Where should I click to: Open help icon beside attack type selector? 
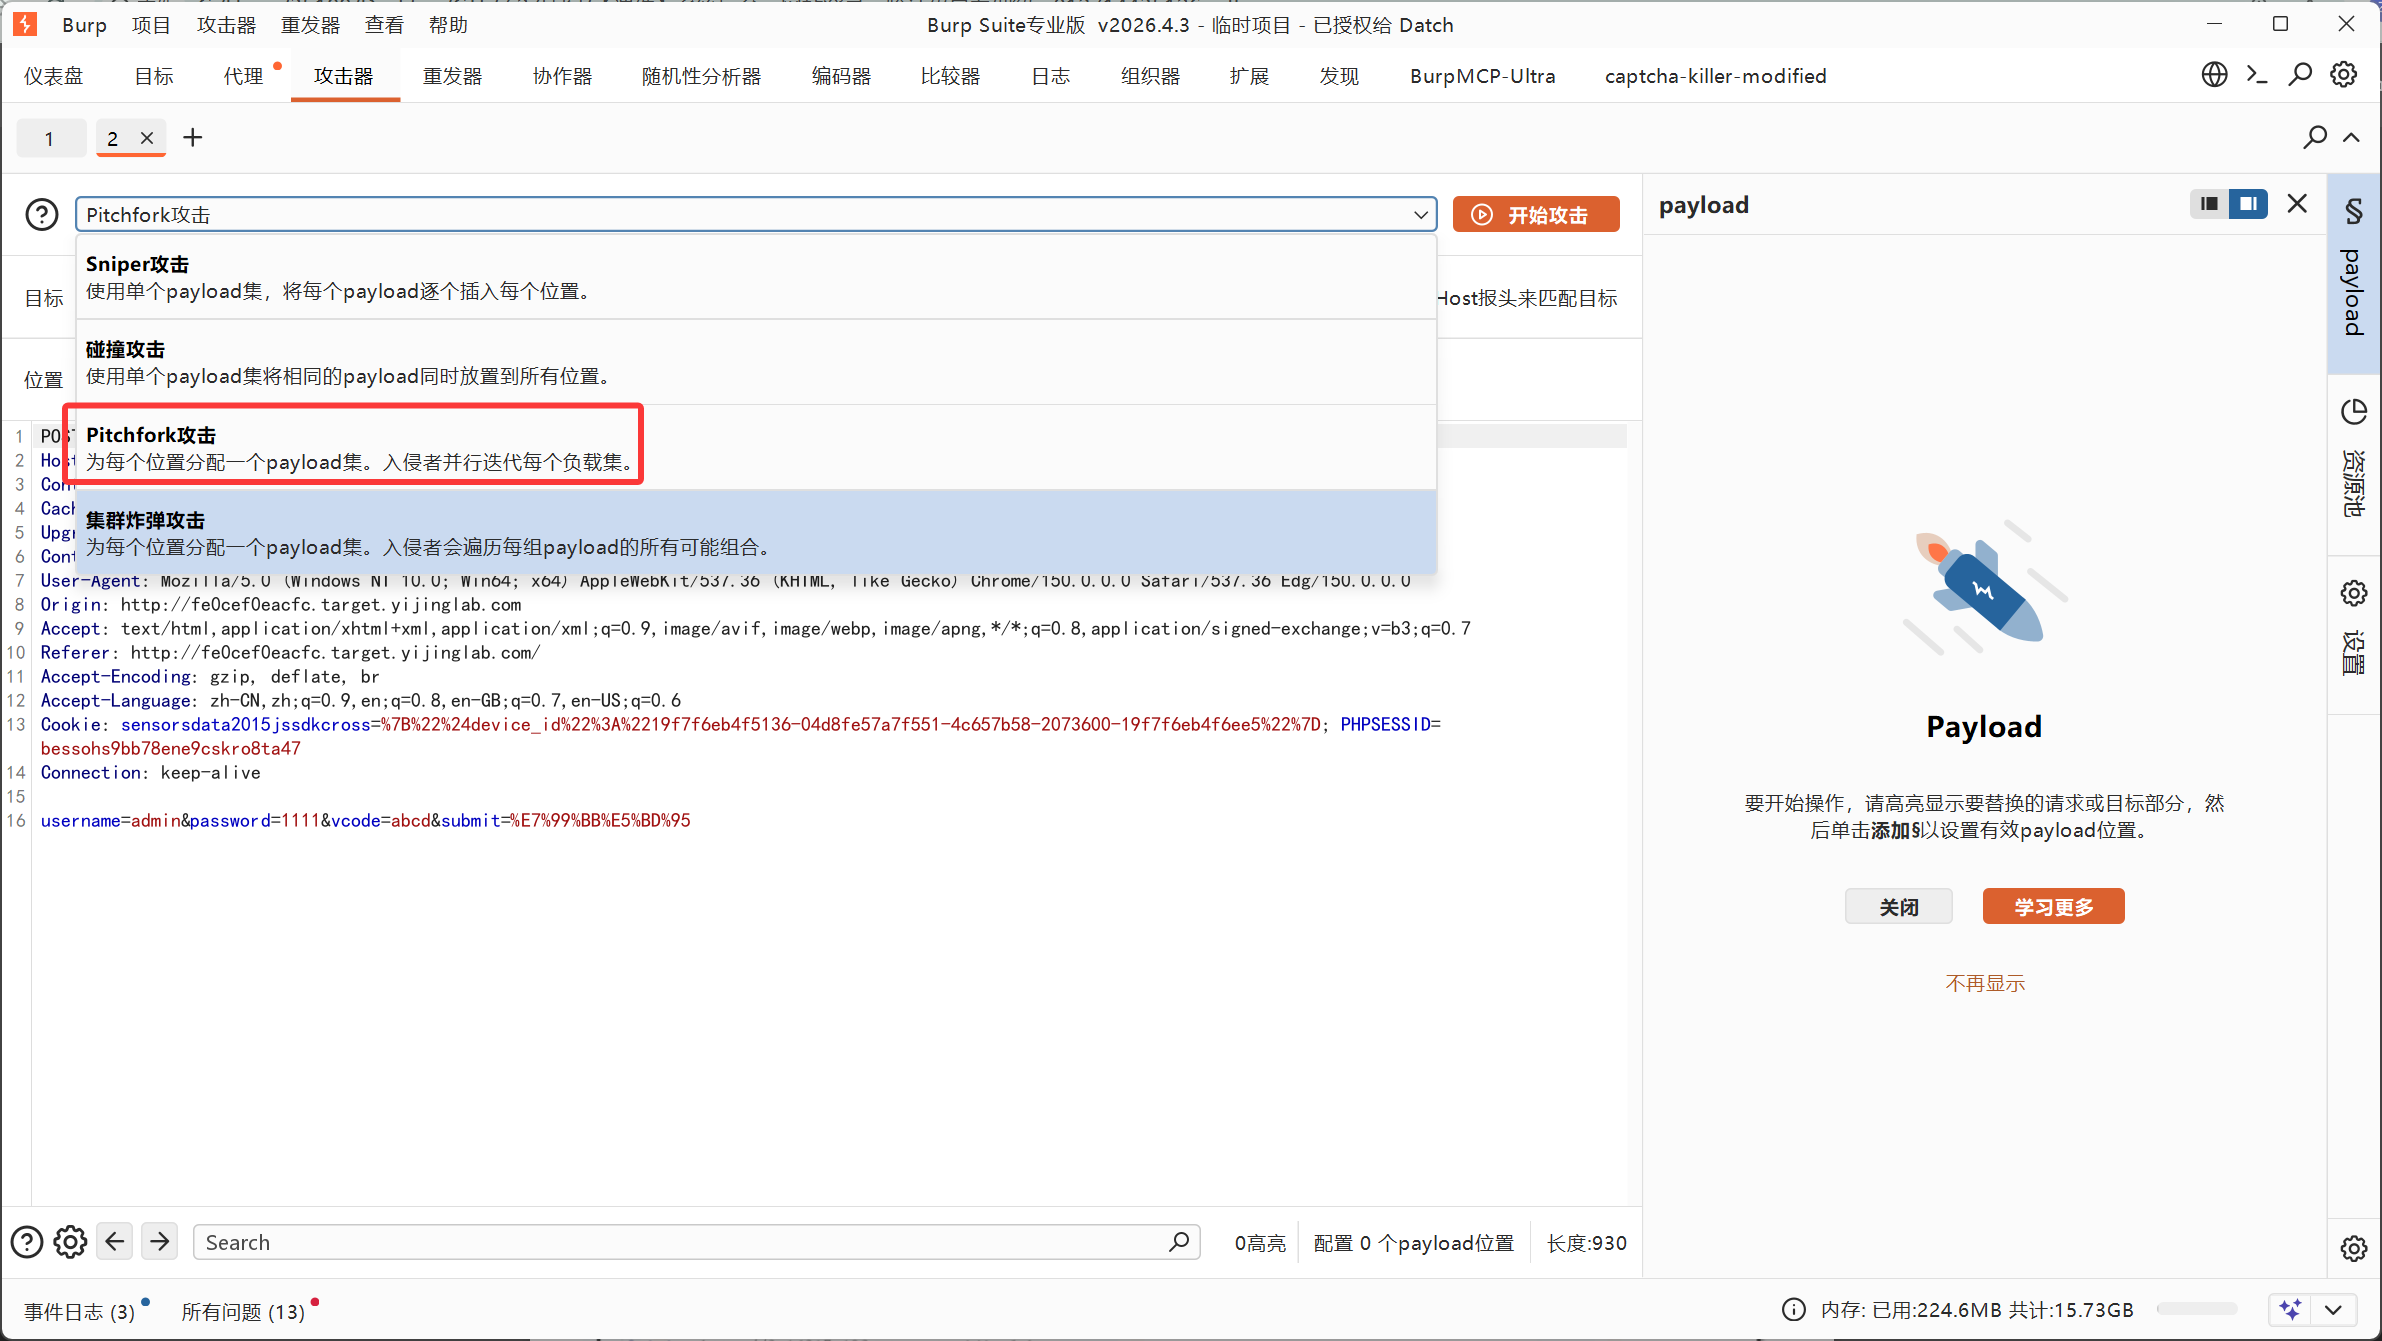pyautogui.click(x=42, y=214)
